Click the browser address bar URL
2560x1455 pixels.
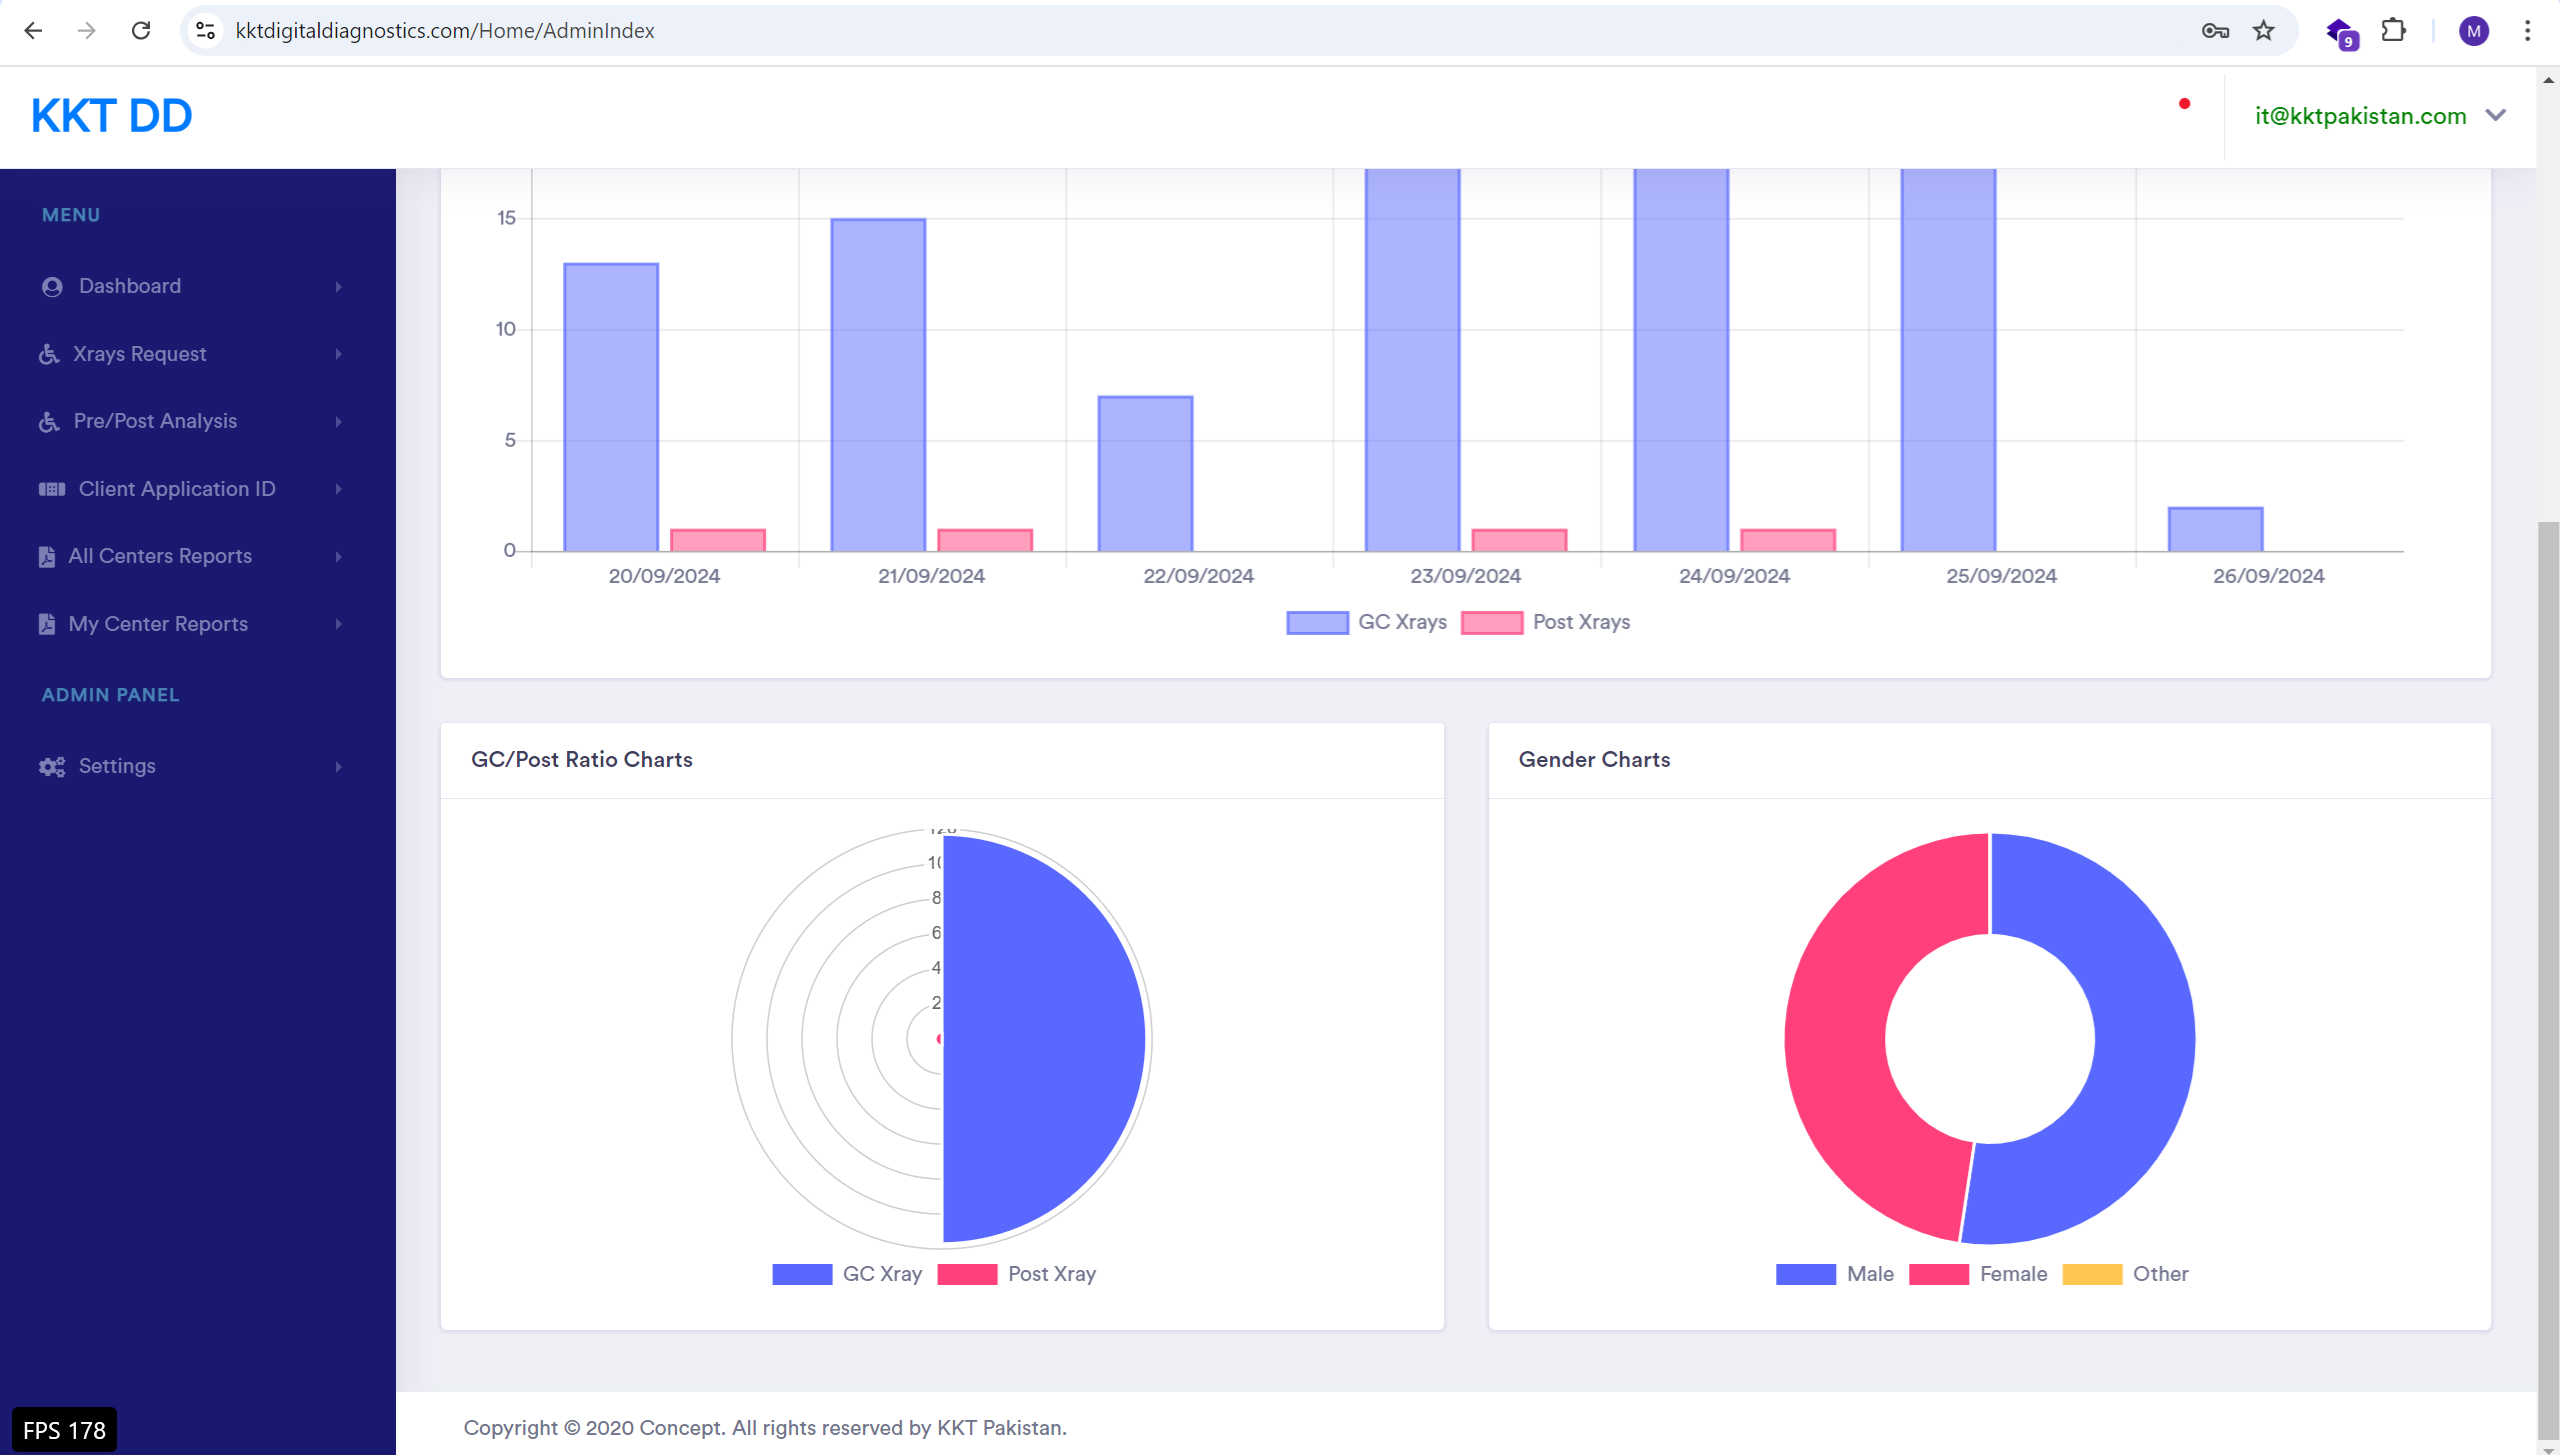click(445, 31)
